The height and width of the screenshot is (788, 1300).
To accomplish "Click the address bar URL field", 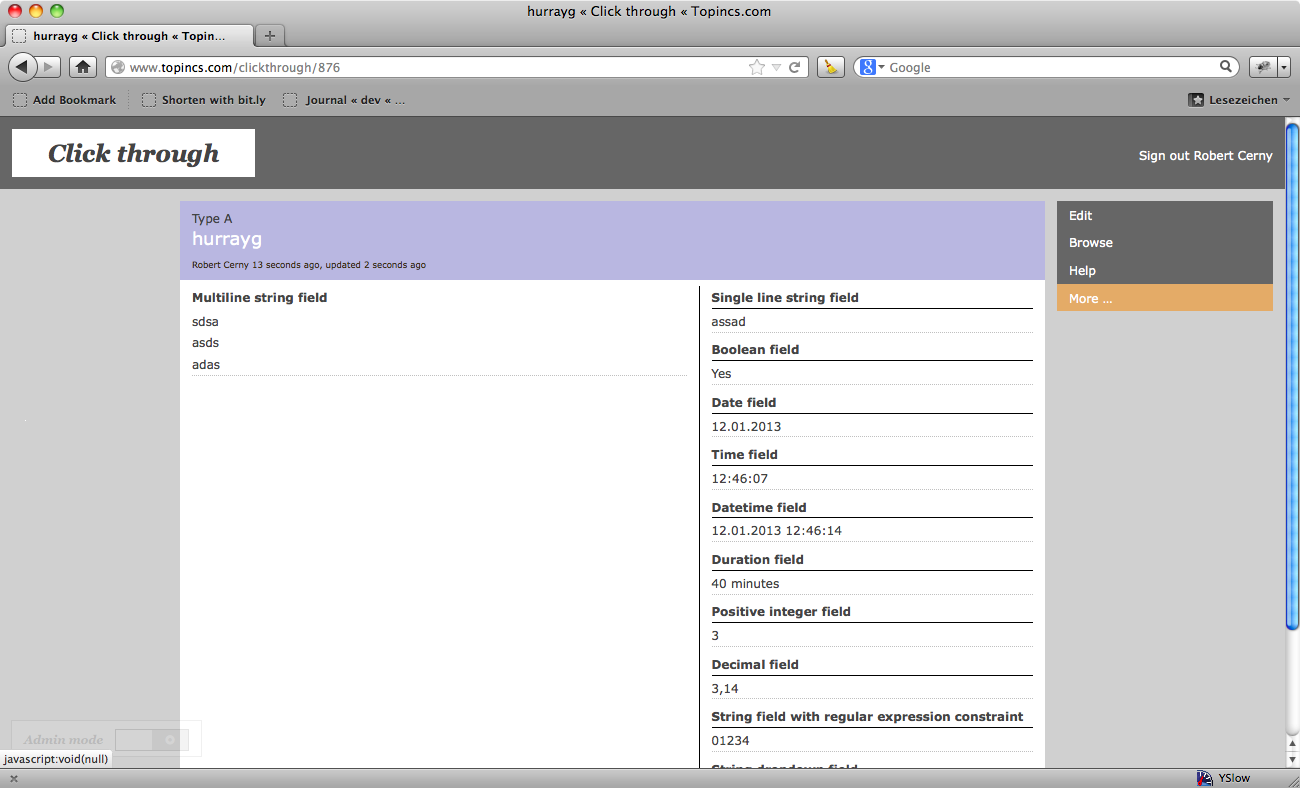I will pos(430,67).
